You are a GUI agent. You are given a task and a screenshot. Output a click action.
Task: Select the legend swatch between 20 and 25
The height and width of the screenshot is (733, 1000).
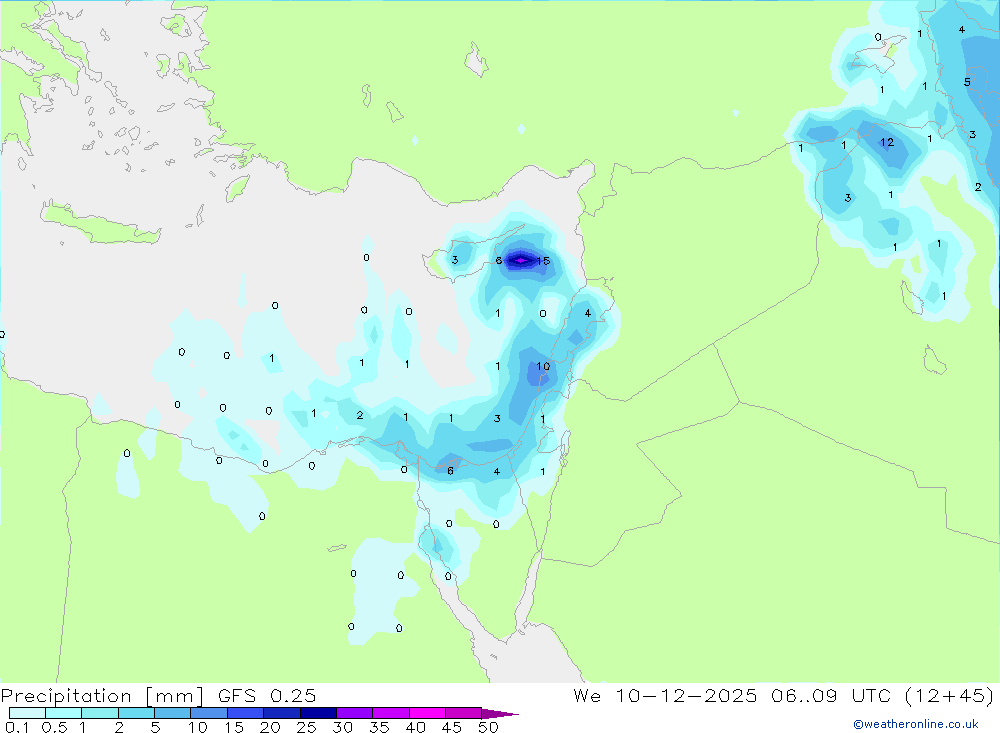[x=282, y=713]
